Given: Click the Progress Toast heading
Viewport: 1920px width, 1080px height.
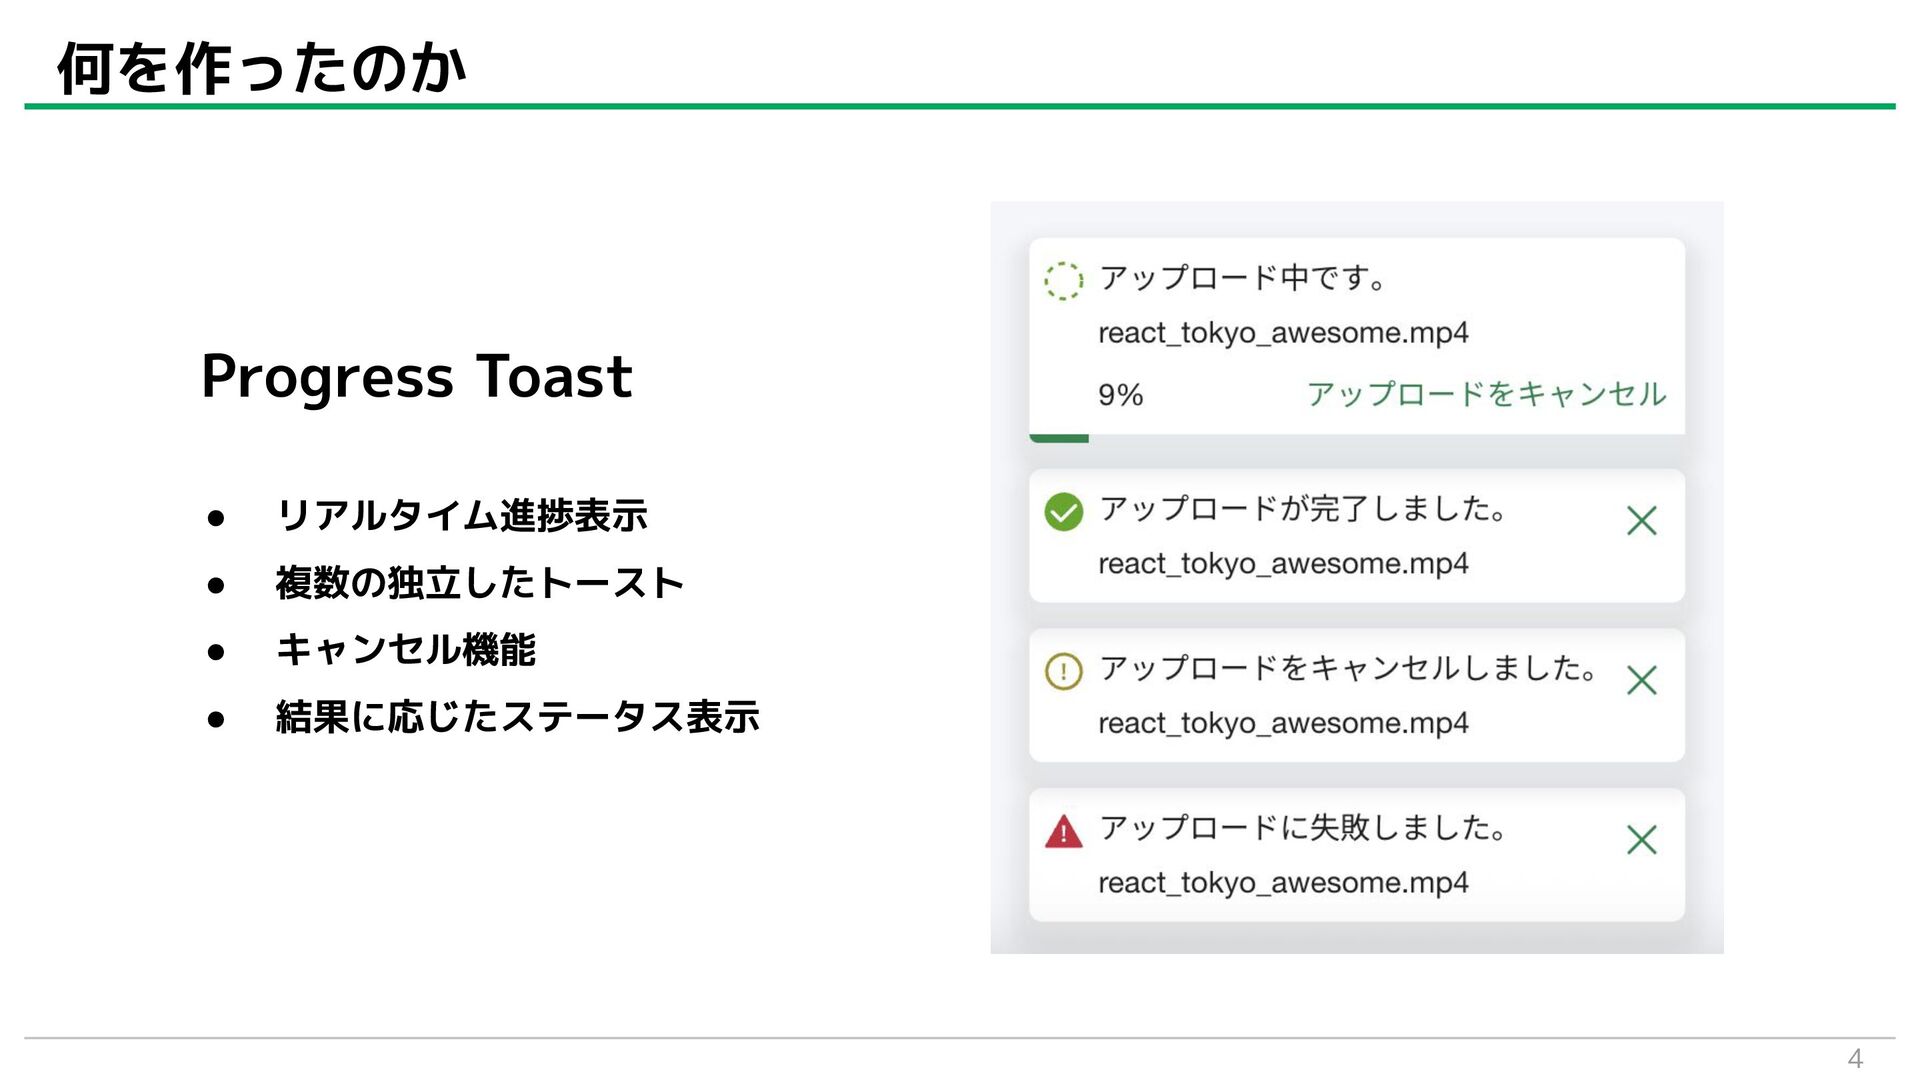Looking at the screenshot, I should (x=416, y=377).
